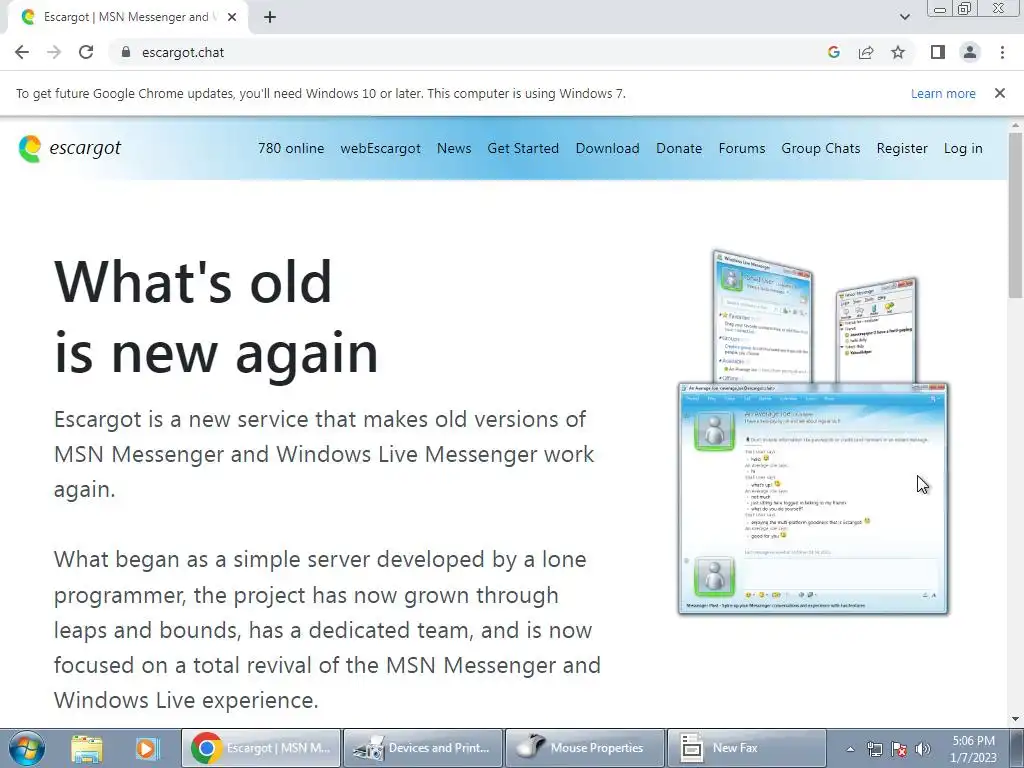This screenshot has width=1024, height=768.
Task: Open Group Chats
Action: [821, 148]
